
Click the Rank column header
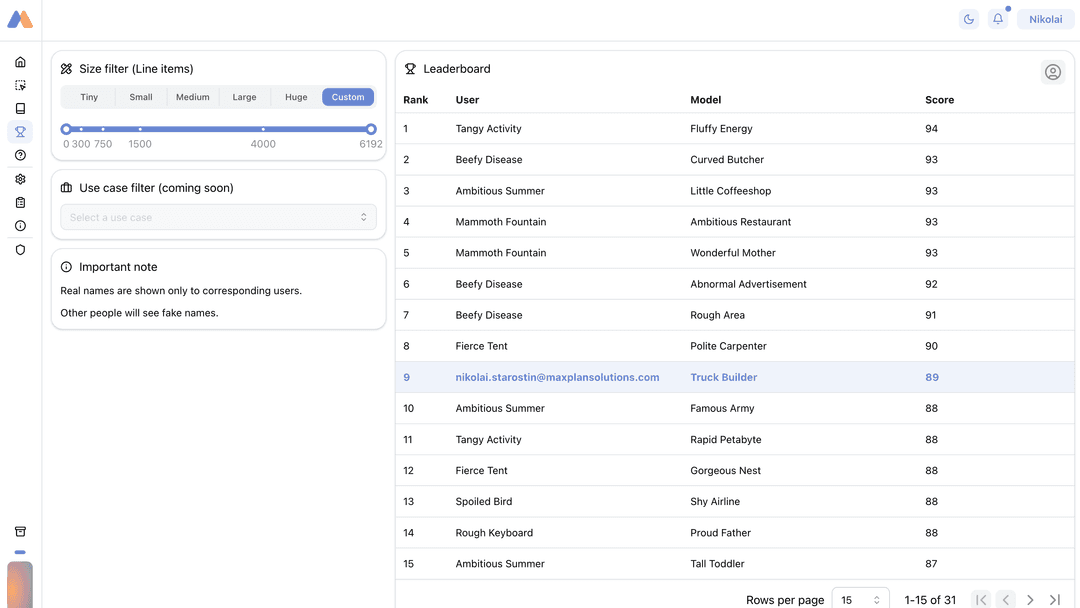pyautogui.click(x=415, y=100)
